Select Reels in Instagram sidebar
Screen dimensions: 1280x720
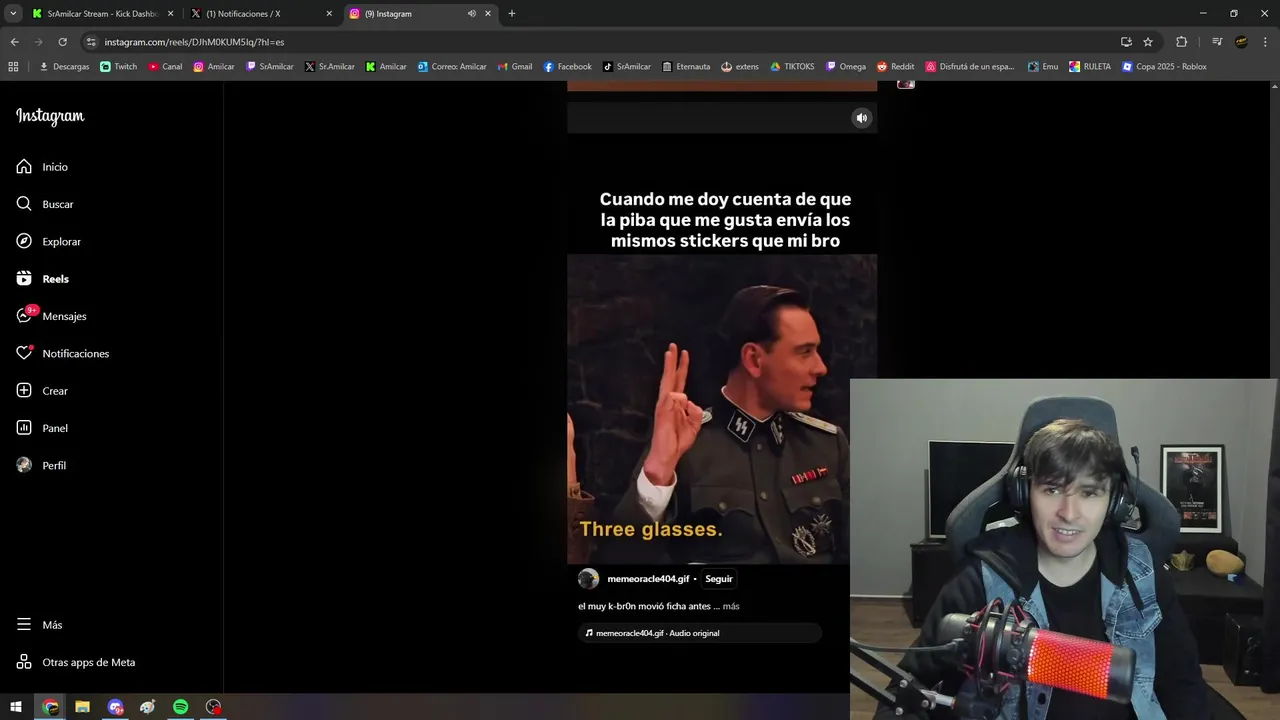[x=43, y=279]
